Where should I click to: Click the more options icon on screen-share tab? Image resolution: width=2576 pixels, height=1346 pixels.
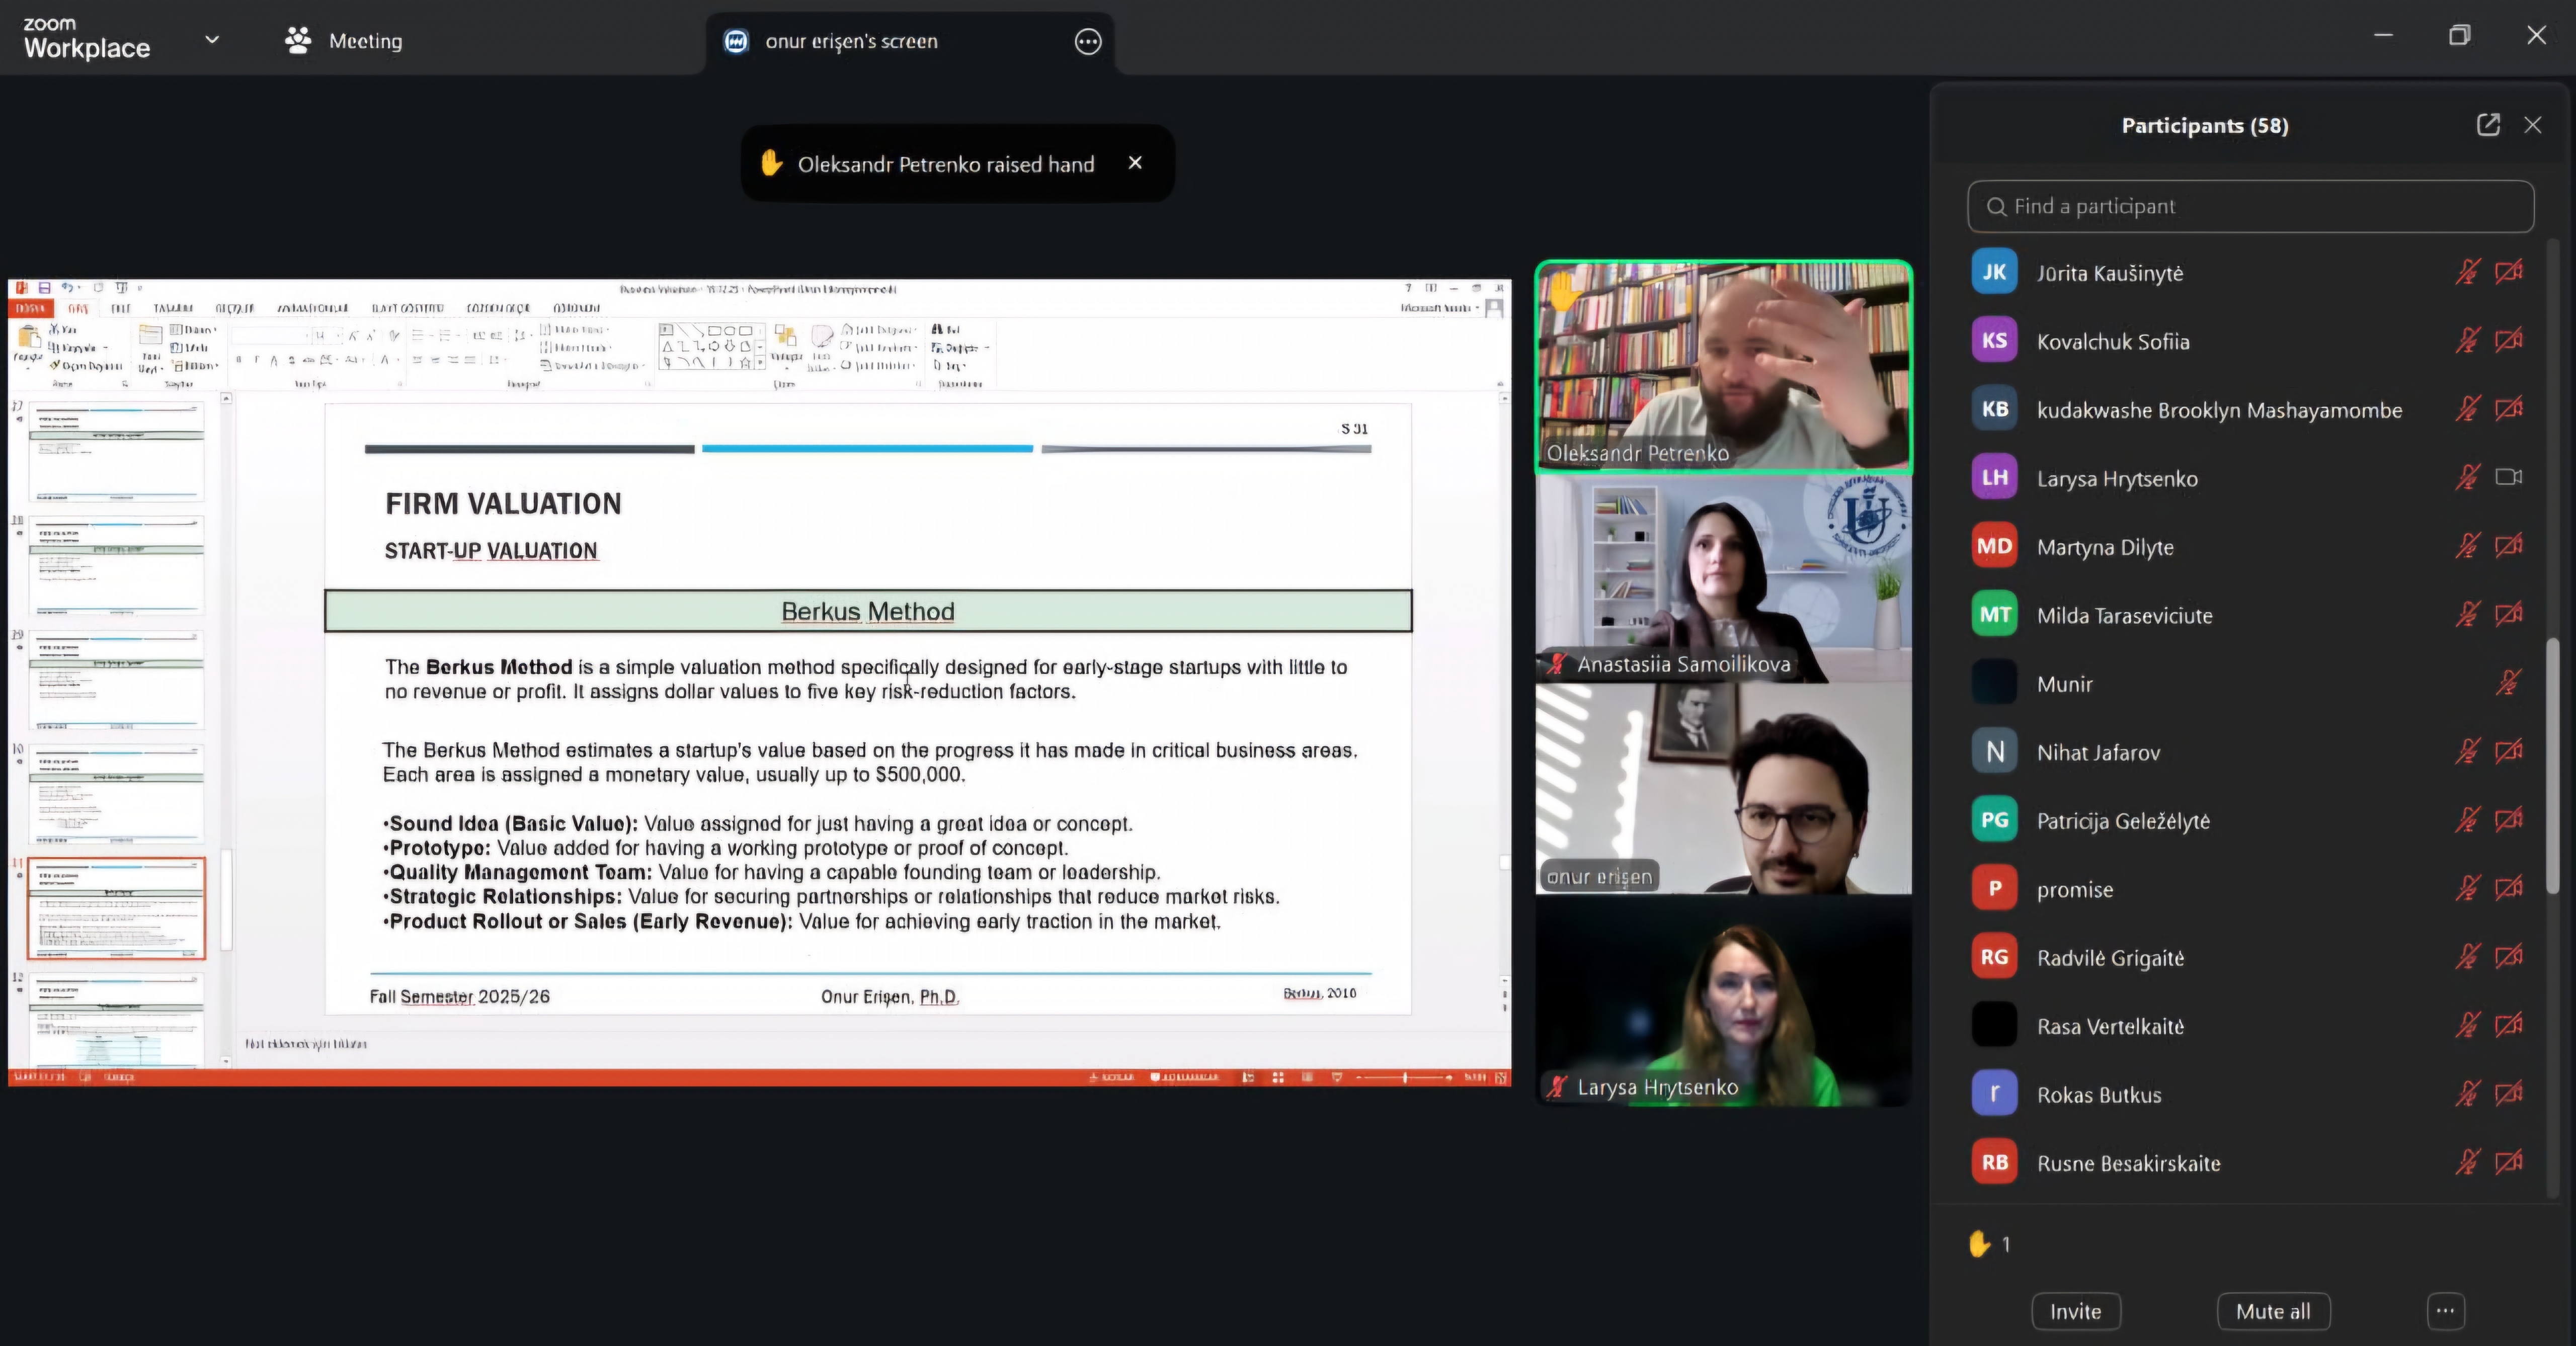pos(1087,41)
